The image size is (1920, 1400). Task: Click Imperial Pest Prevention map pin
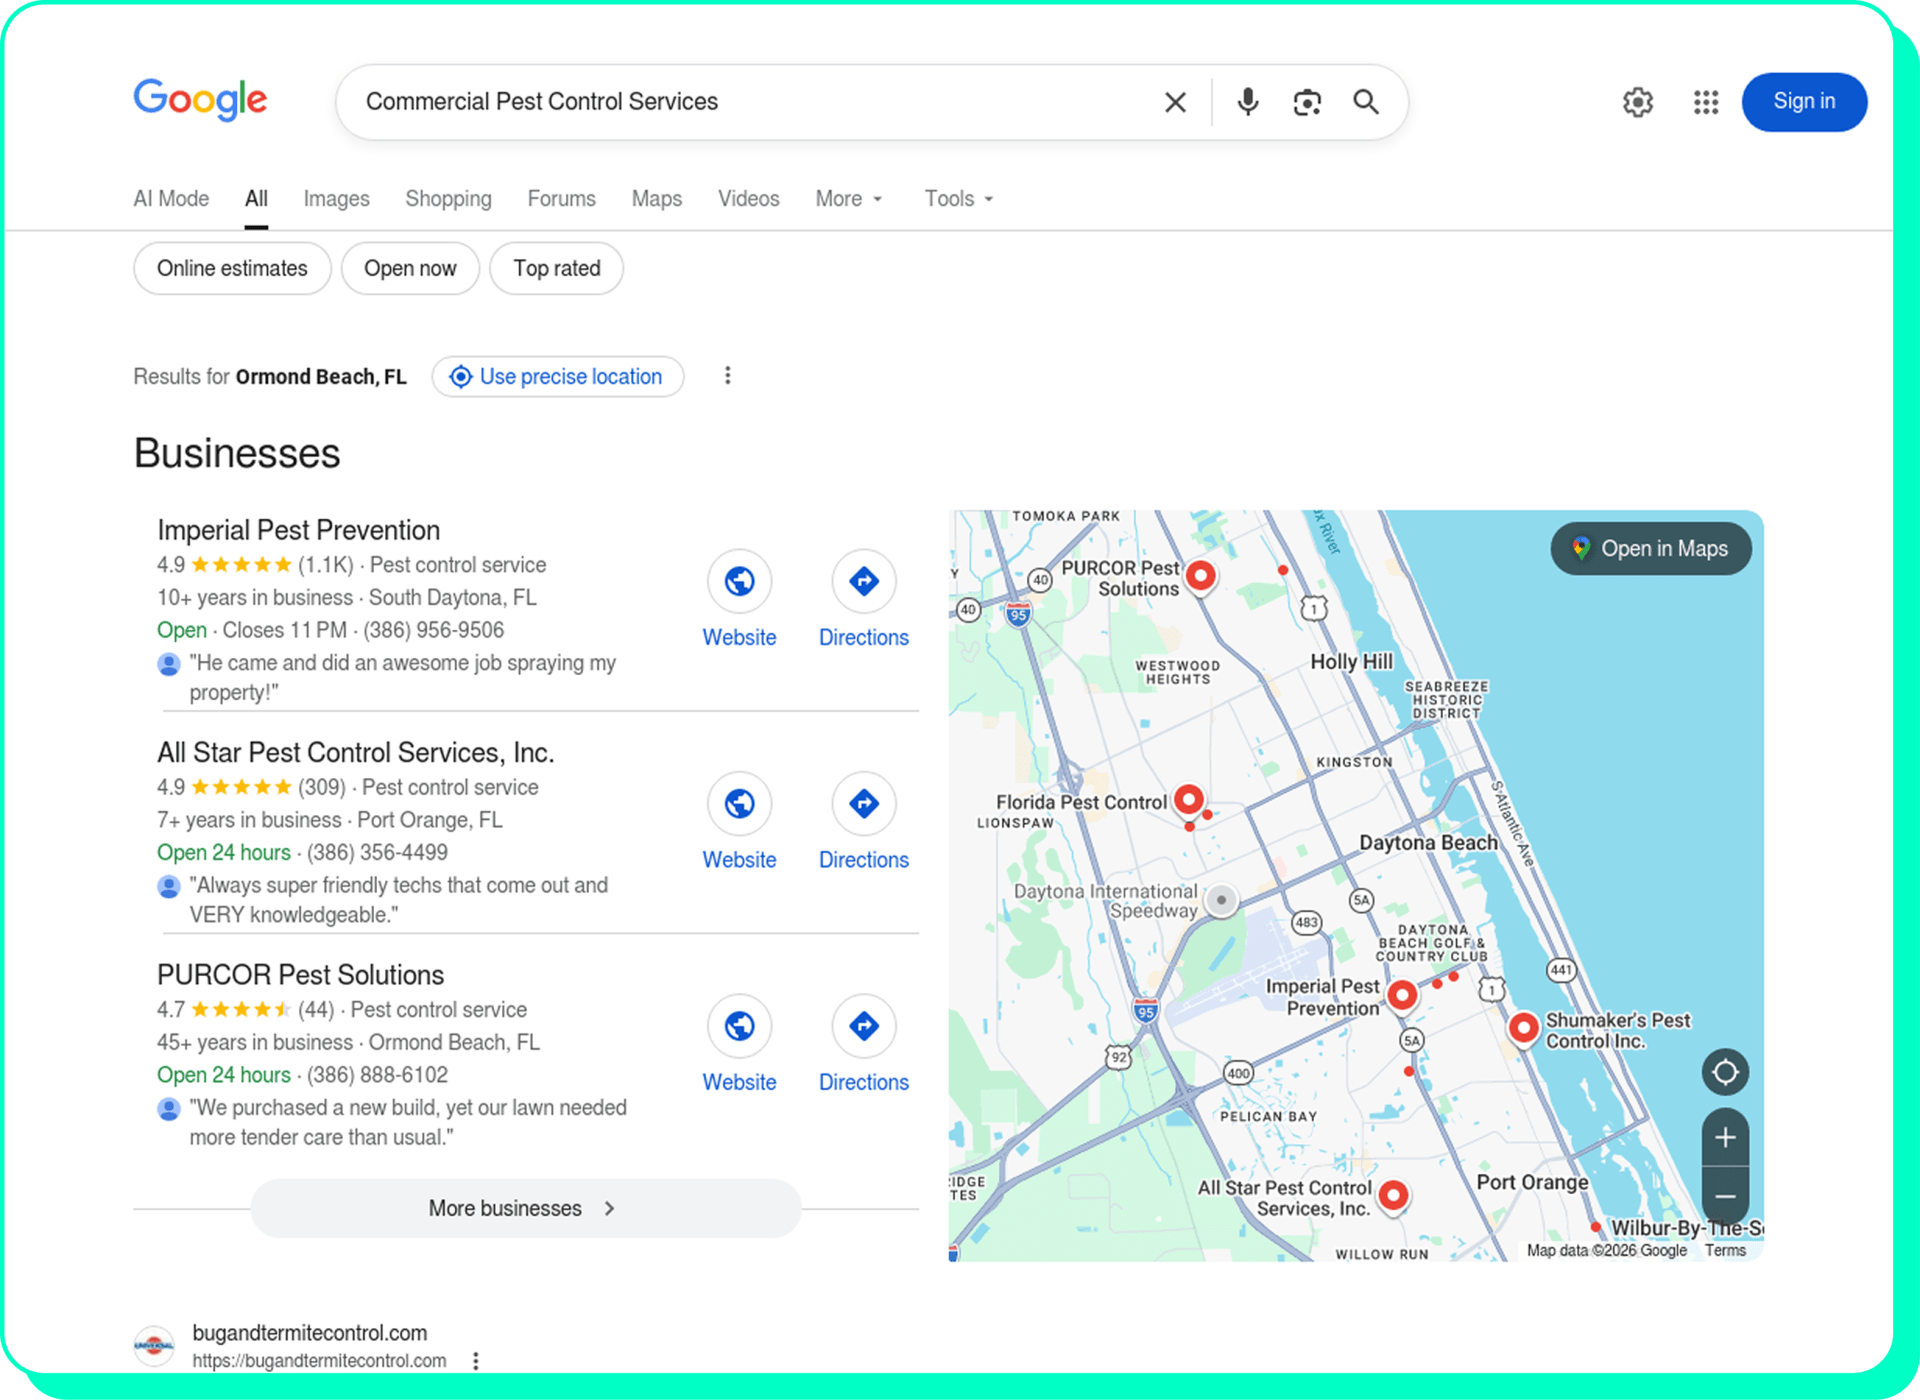(x=1402, y=996)
